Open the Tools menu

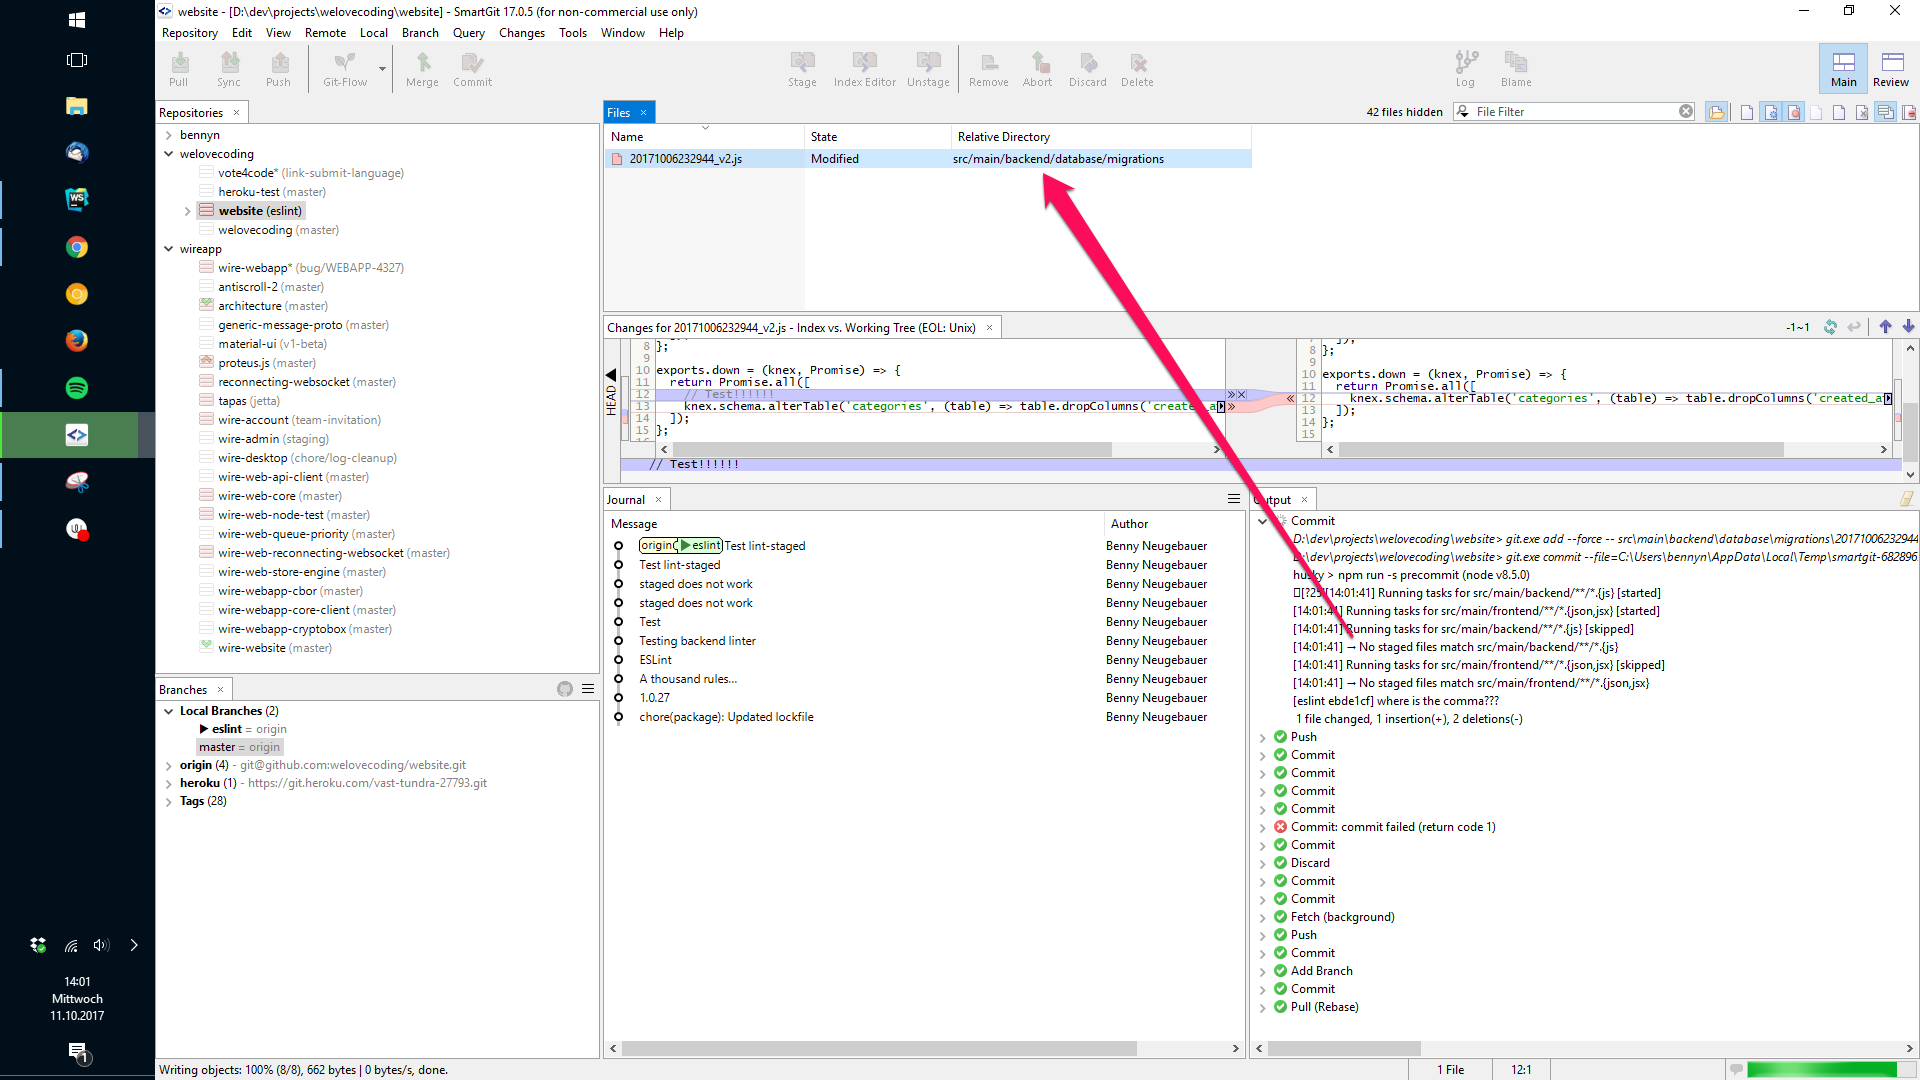573,33
